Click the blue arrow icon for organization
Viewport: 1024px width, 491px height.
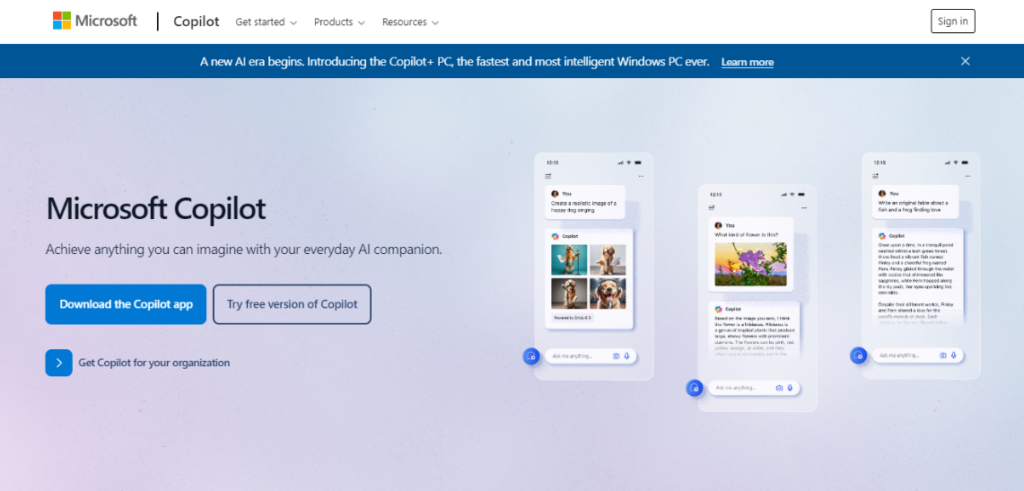(59, 363)
